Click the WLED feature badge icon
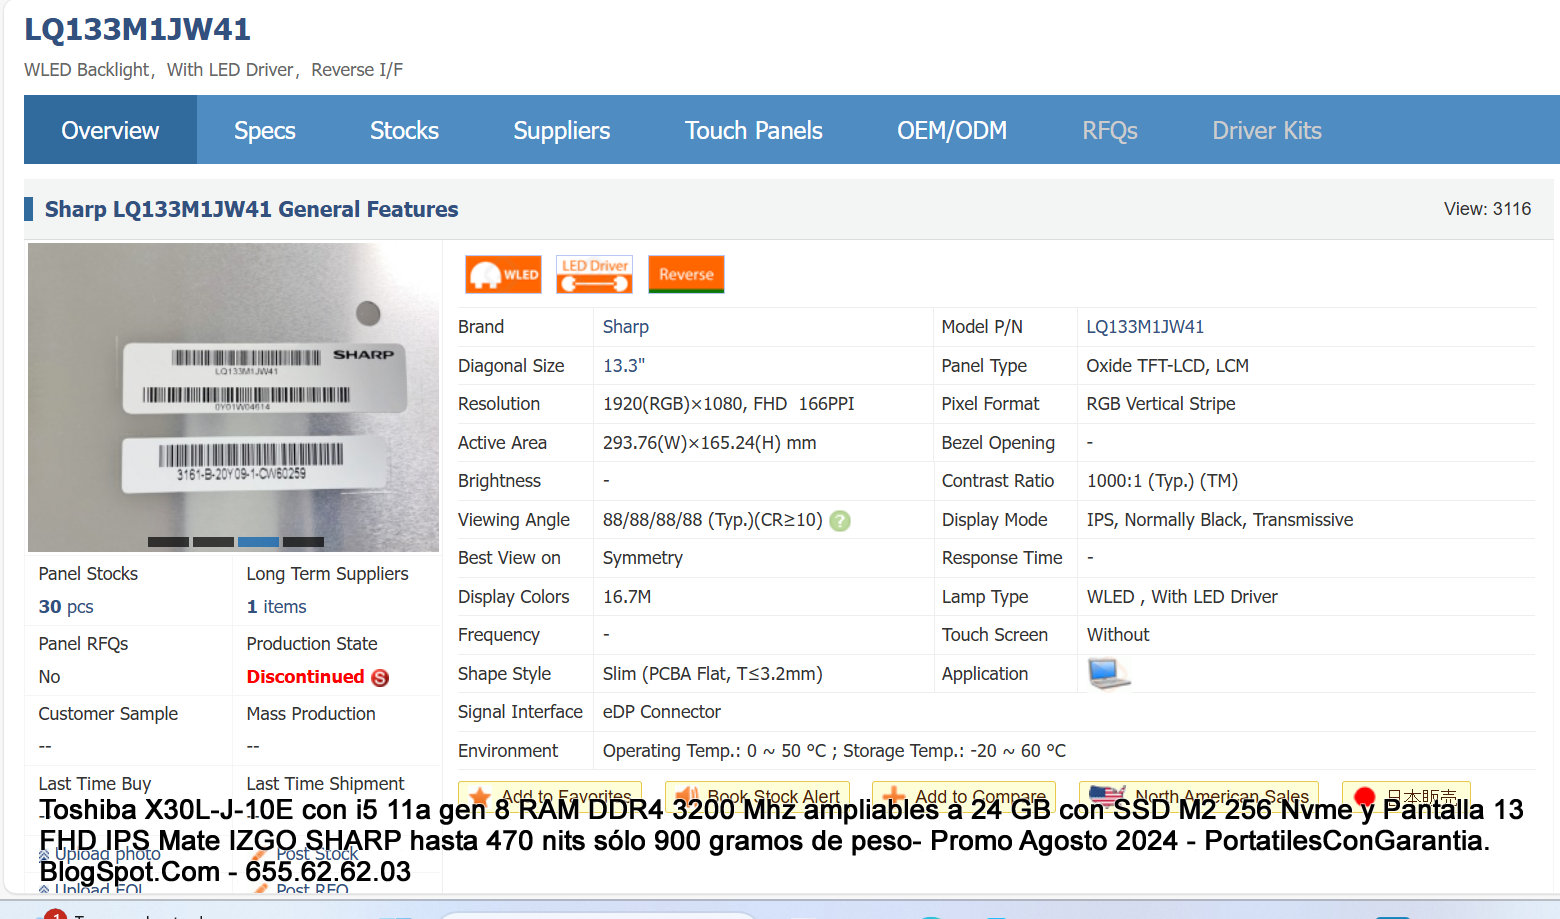Image resolution: width=1560 pixels, height=919 pixels. coord(503,274)
